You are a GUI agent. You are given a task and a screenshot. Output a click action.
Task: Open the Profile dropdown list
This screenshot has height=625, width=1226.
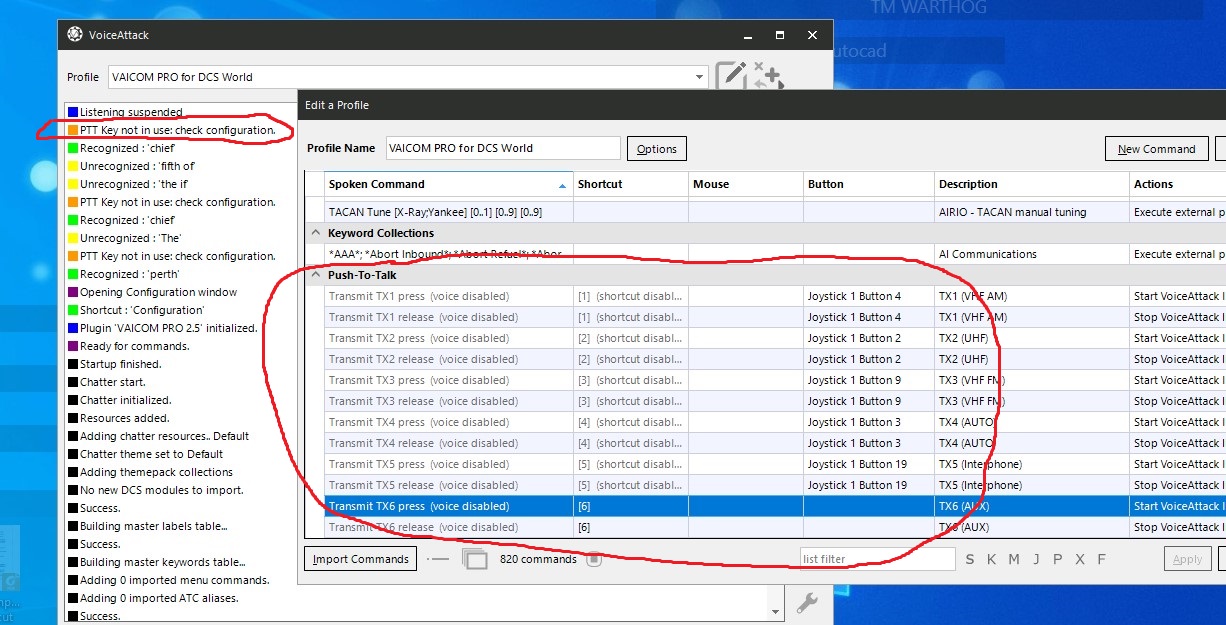click(699, 77)
